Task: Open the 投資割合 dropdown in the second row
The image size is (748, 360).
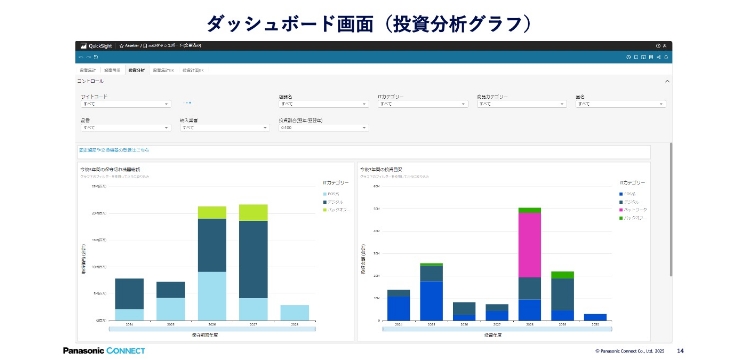Action: 323,128
